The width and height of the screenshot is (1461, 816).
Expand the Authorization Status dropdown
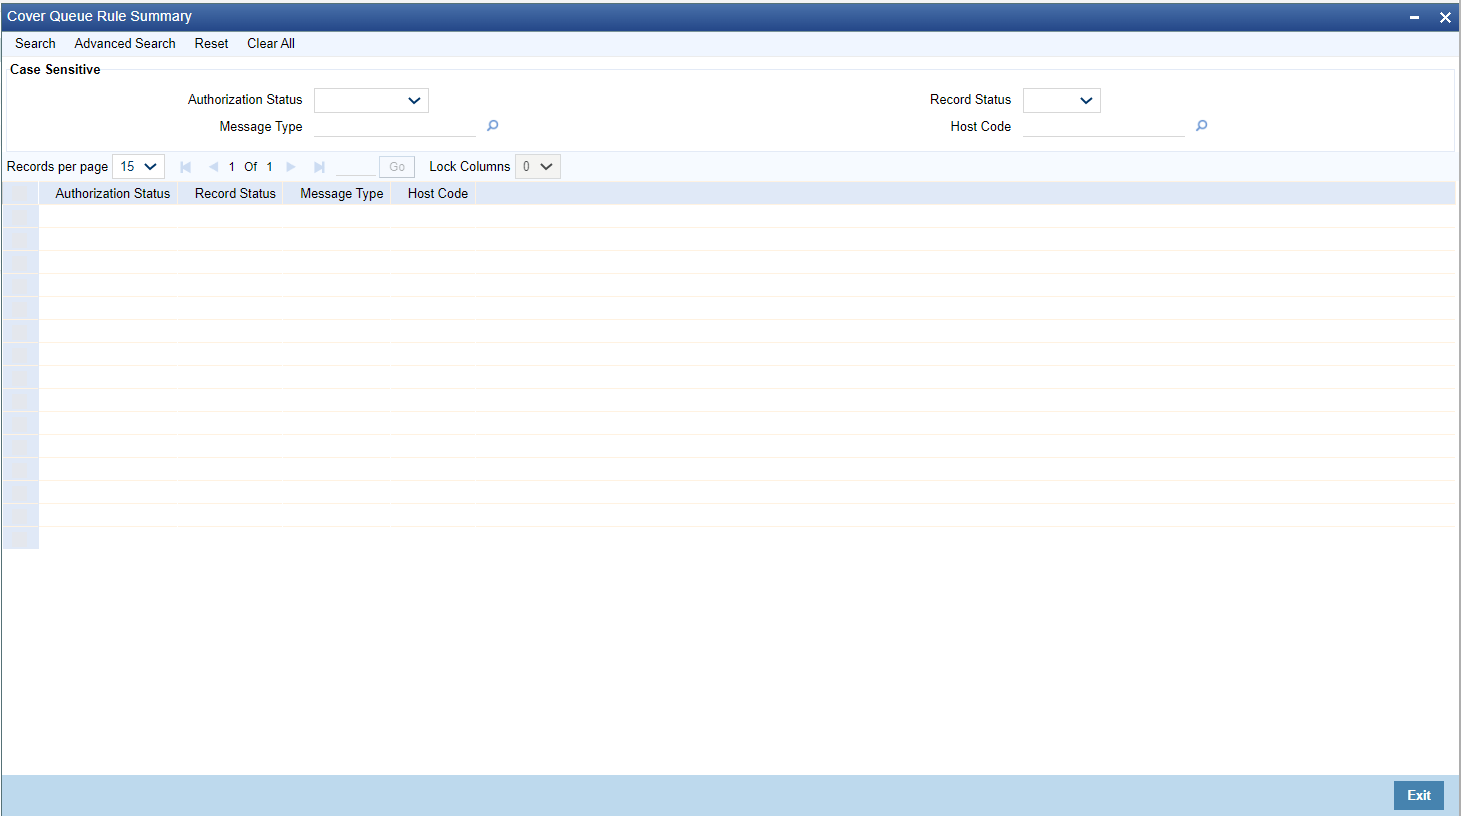(x=371, y=100)
